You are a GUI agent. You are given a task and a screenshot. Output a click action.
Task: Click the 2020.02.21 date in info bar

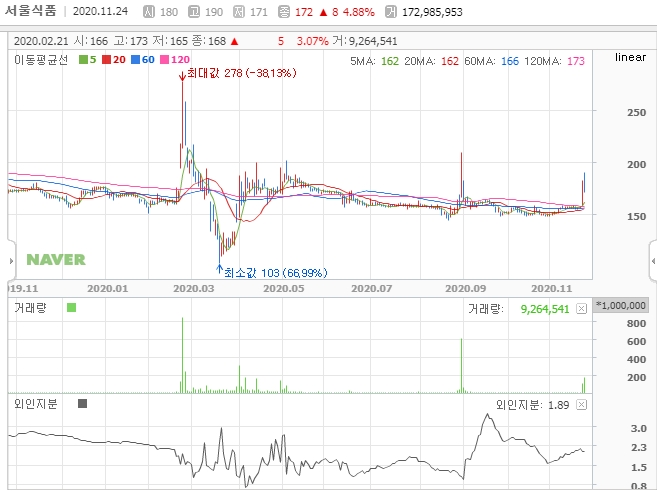41,41
